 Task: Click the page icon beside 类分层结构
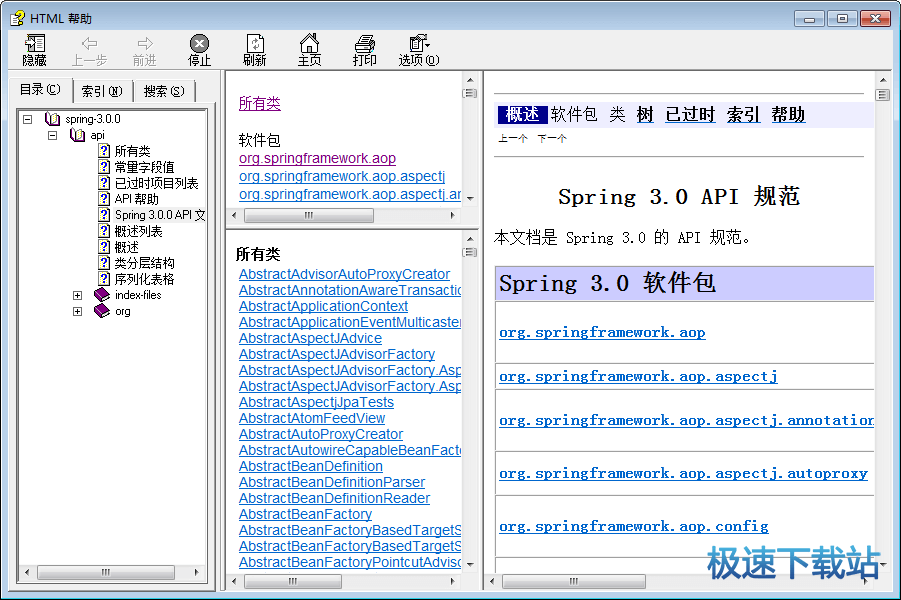point(104,263)
